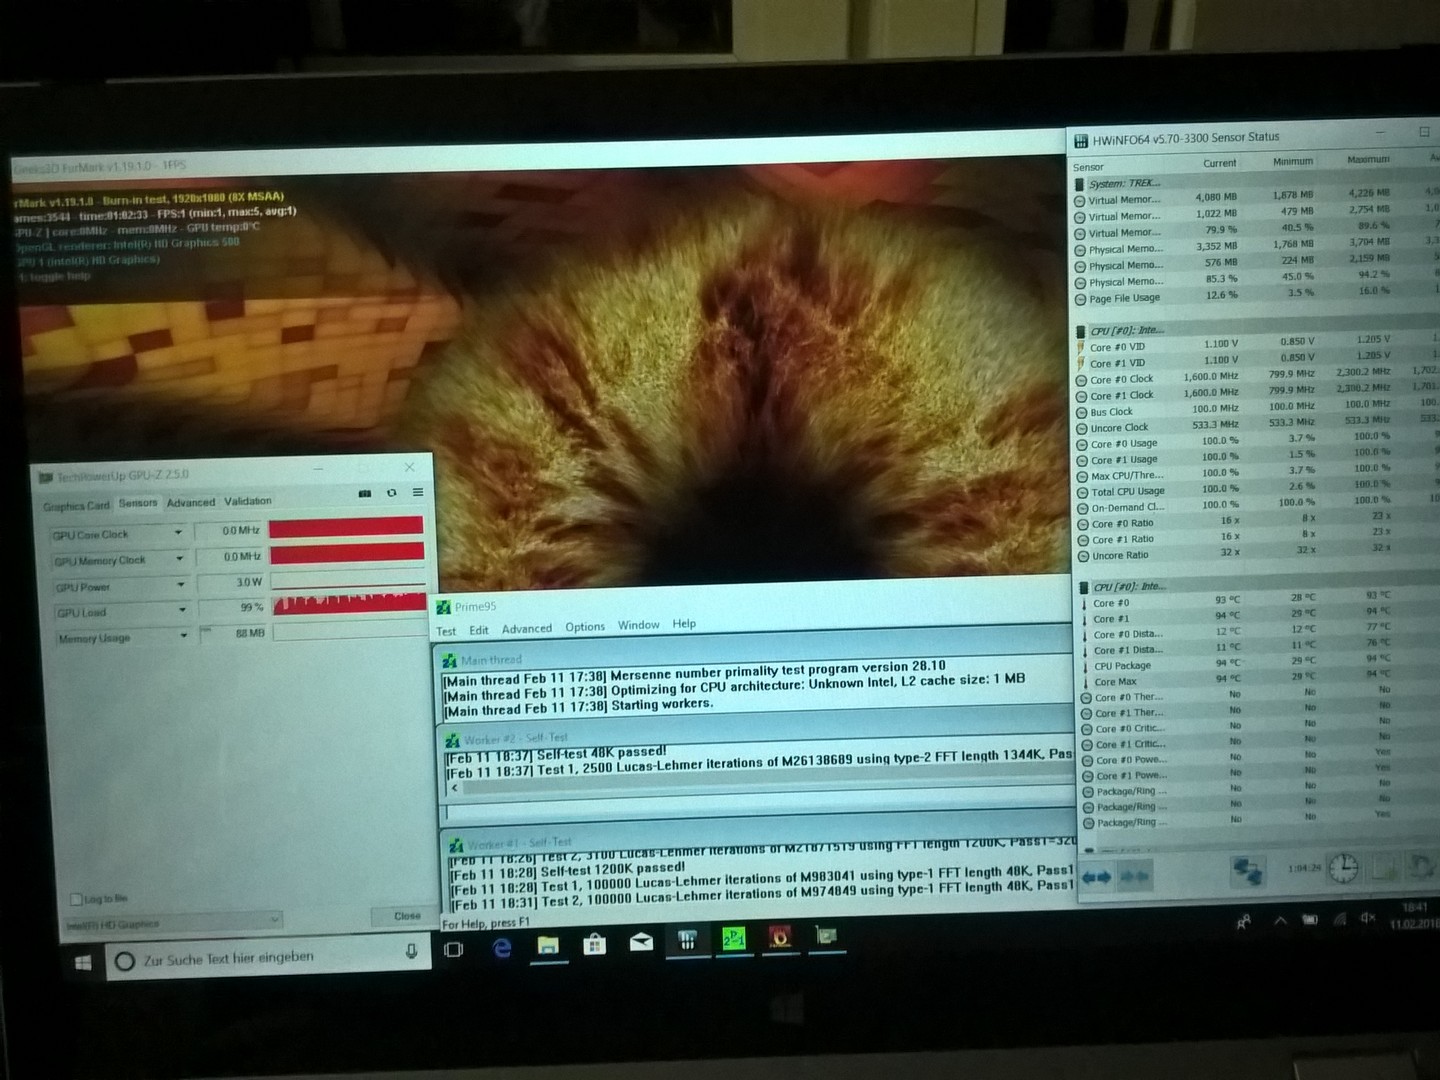Click the HWiNFO expand columns arrows icon

[1097, 877]
